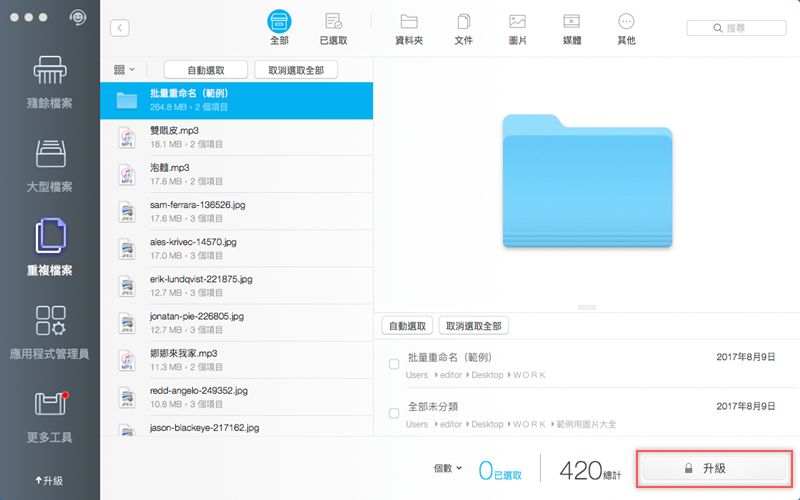
Task: Click the MP3 icon of 娜娜來我家.mp3
Action: (x=127, y=361)
